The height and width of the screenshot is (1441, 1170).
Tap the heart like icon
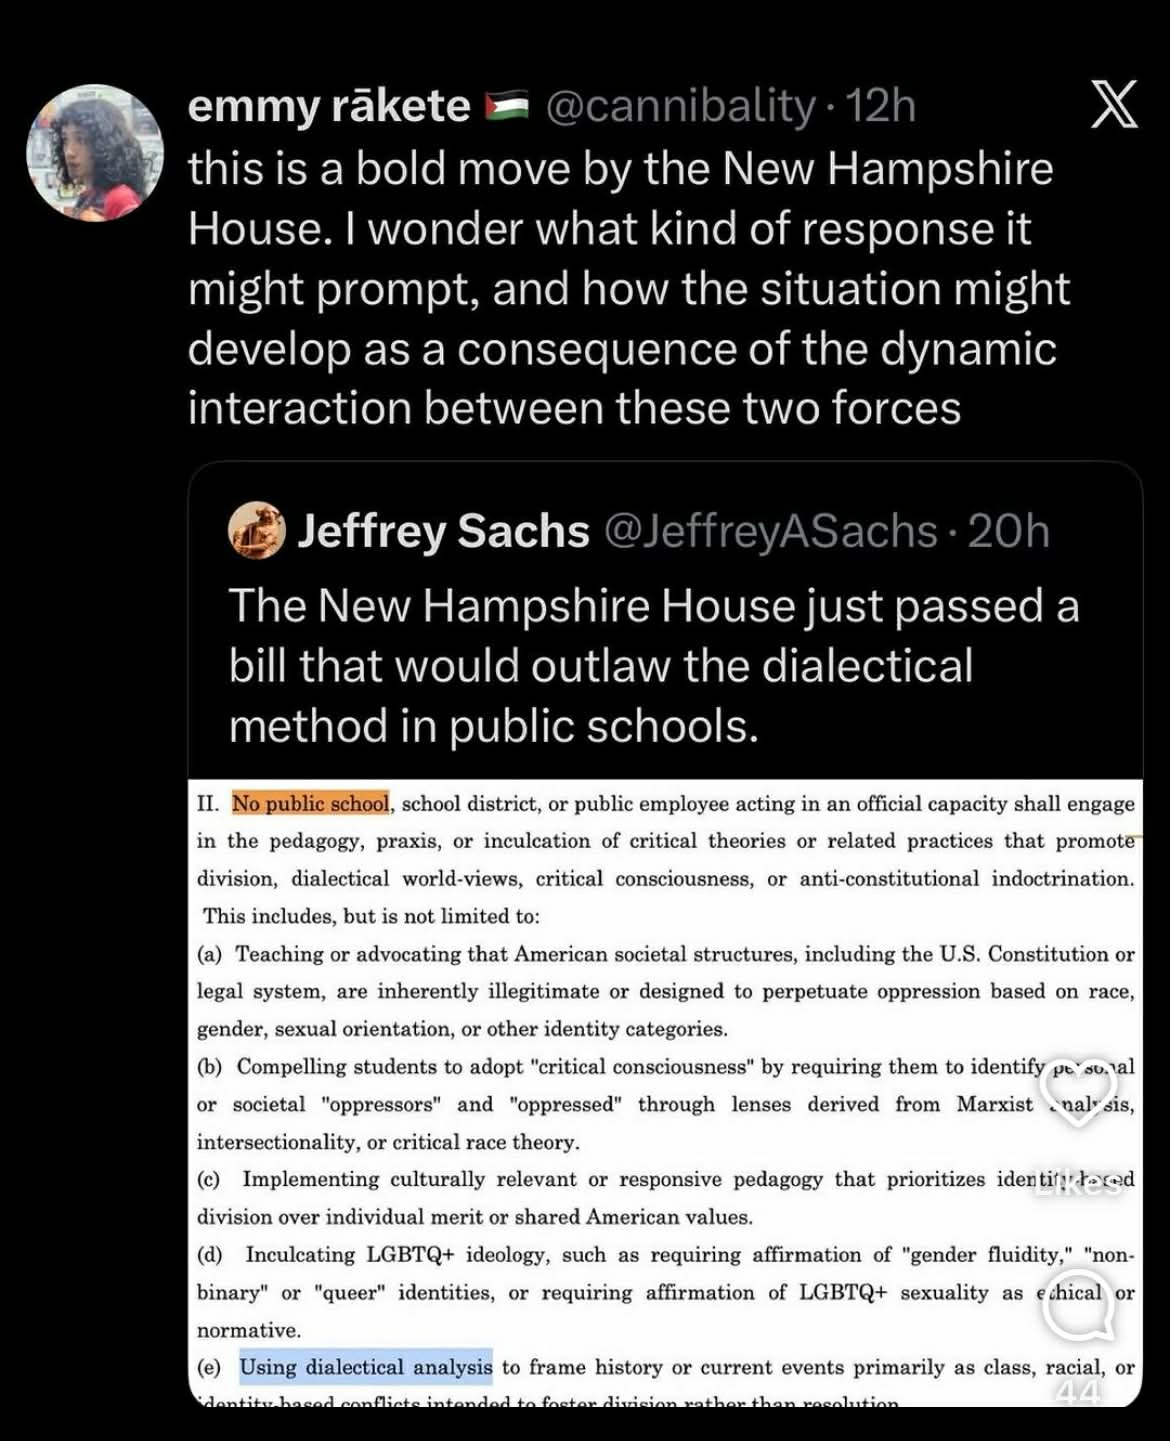coord(1079,1094)
